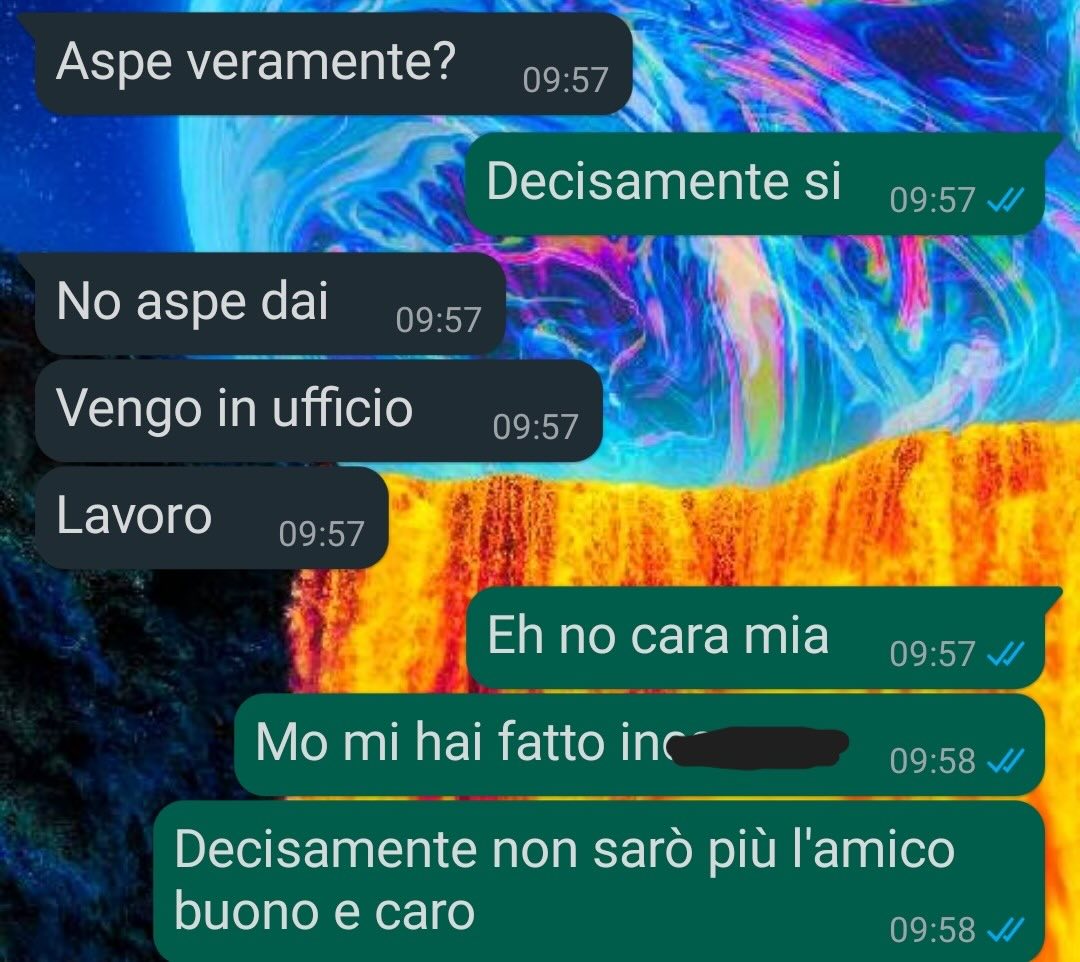This screenshot has height=962, width=1080.
Task: Click double checkmarks on 'Mo mi hai fatto'
Action: coord(1006,762)
